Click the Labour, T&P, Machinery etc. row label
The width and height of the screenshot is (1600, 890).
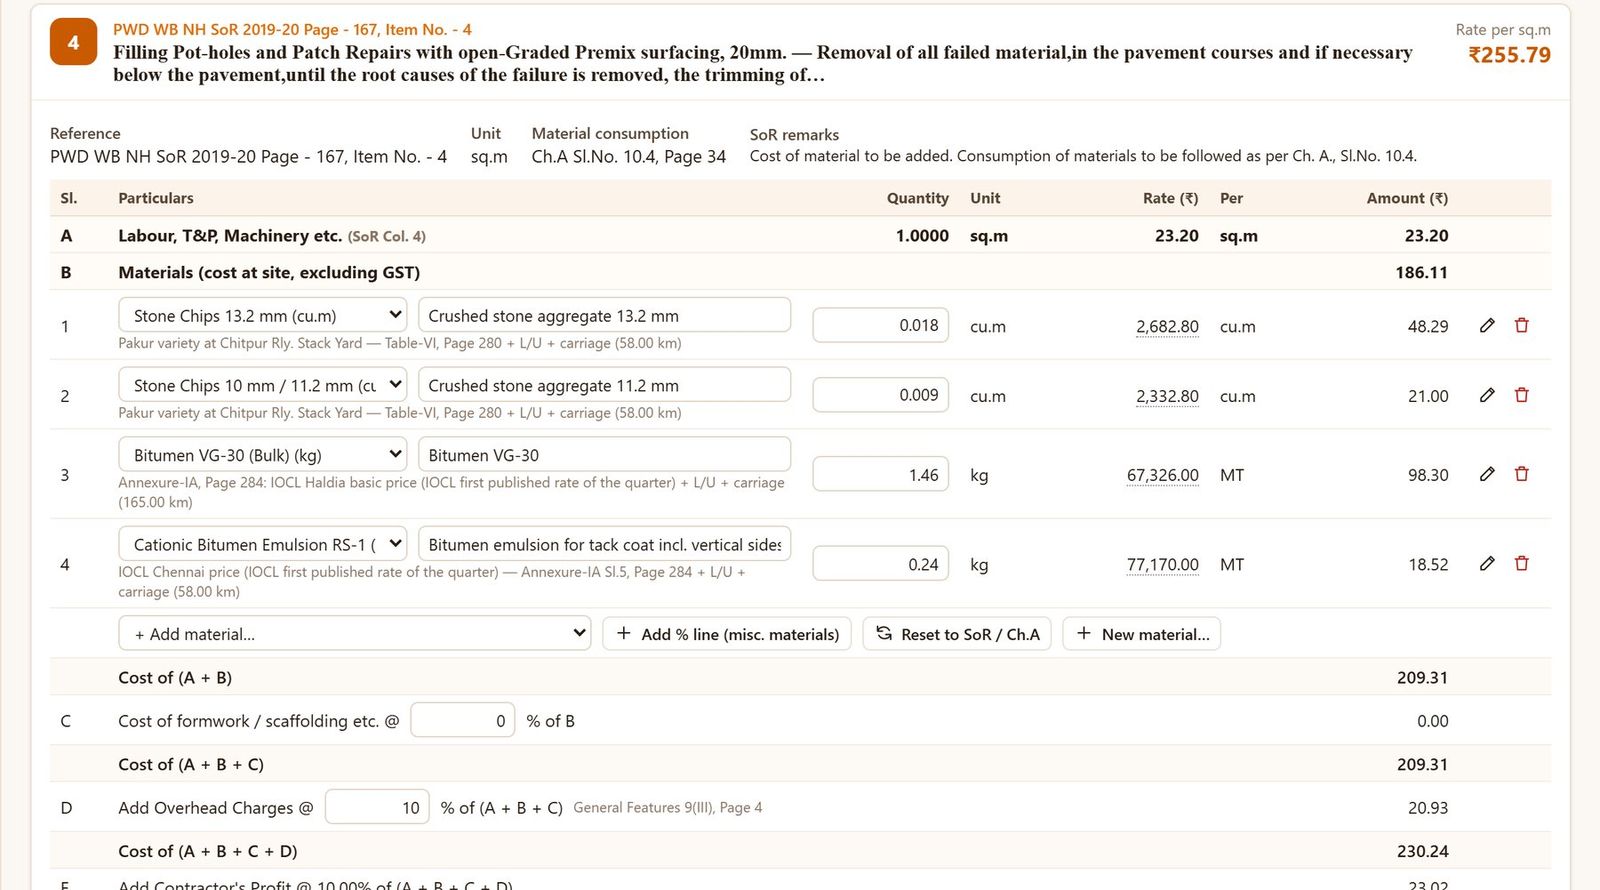click(230, 235)
